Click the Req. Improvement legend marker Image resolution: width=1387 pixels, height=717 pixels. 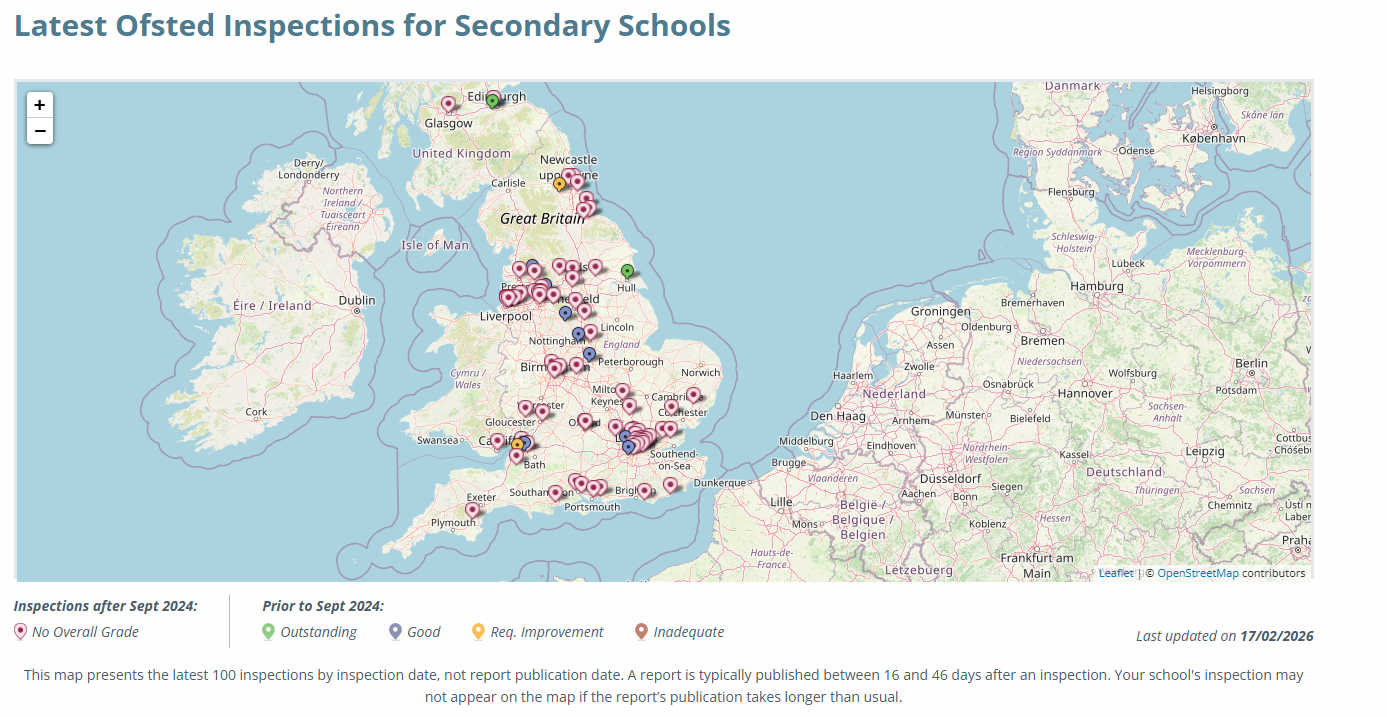(x=478, y=631)
